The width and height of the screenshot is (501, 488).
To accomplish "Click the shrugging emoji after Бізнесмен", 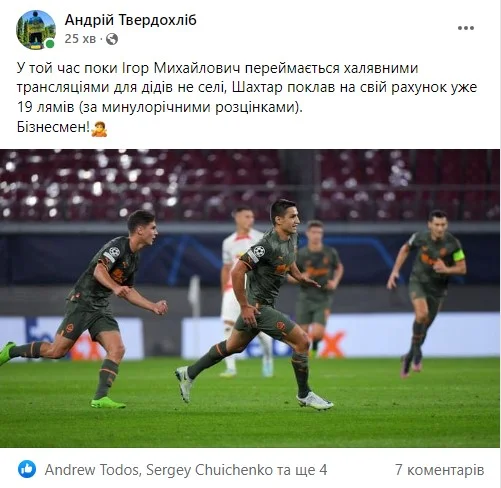I will (x=99, y=128).
